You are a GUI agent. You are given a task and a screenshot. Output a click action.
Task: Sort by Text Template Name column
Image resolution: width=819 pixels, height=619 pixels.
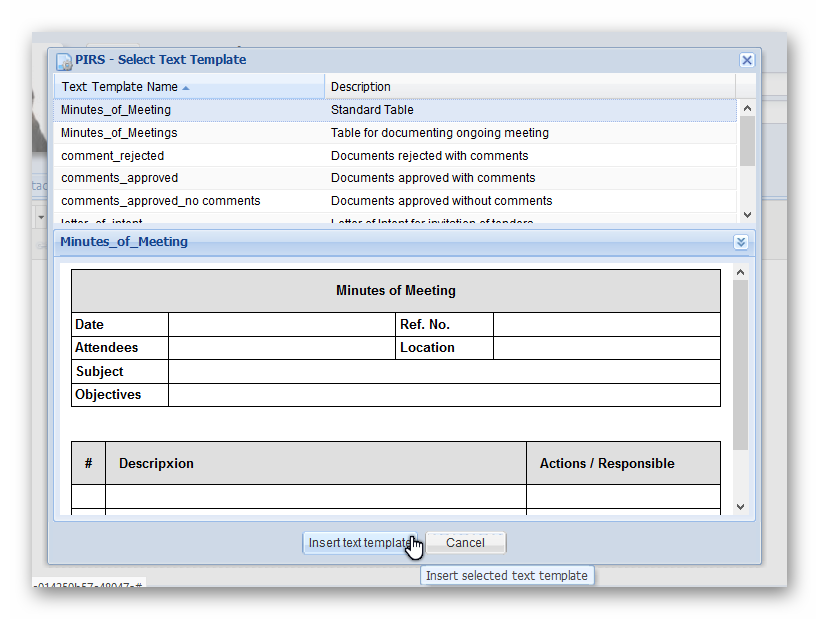(x=120, y=87)
